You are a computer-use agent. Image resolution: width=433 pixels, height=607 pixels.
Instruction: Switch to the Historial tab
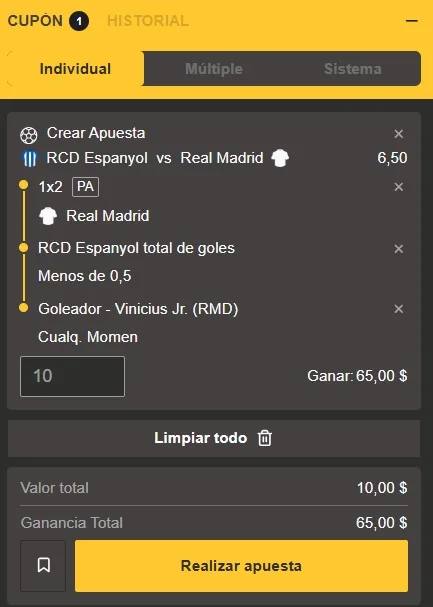(148, 21)
